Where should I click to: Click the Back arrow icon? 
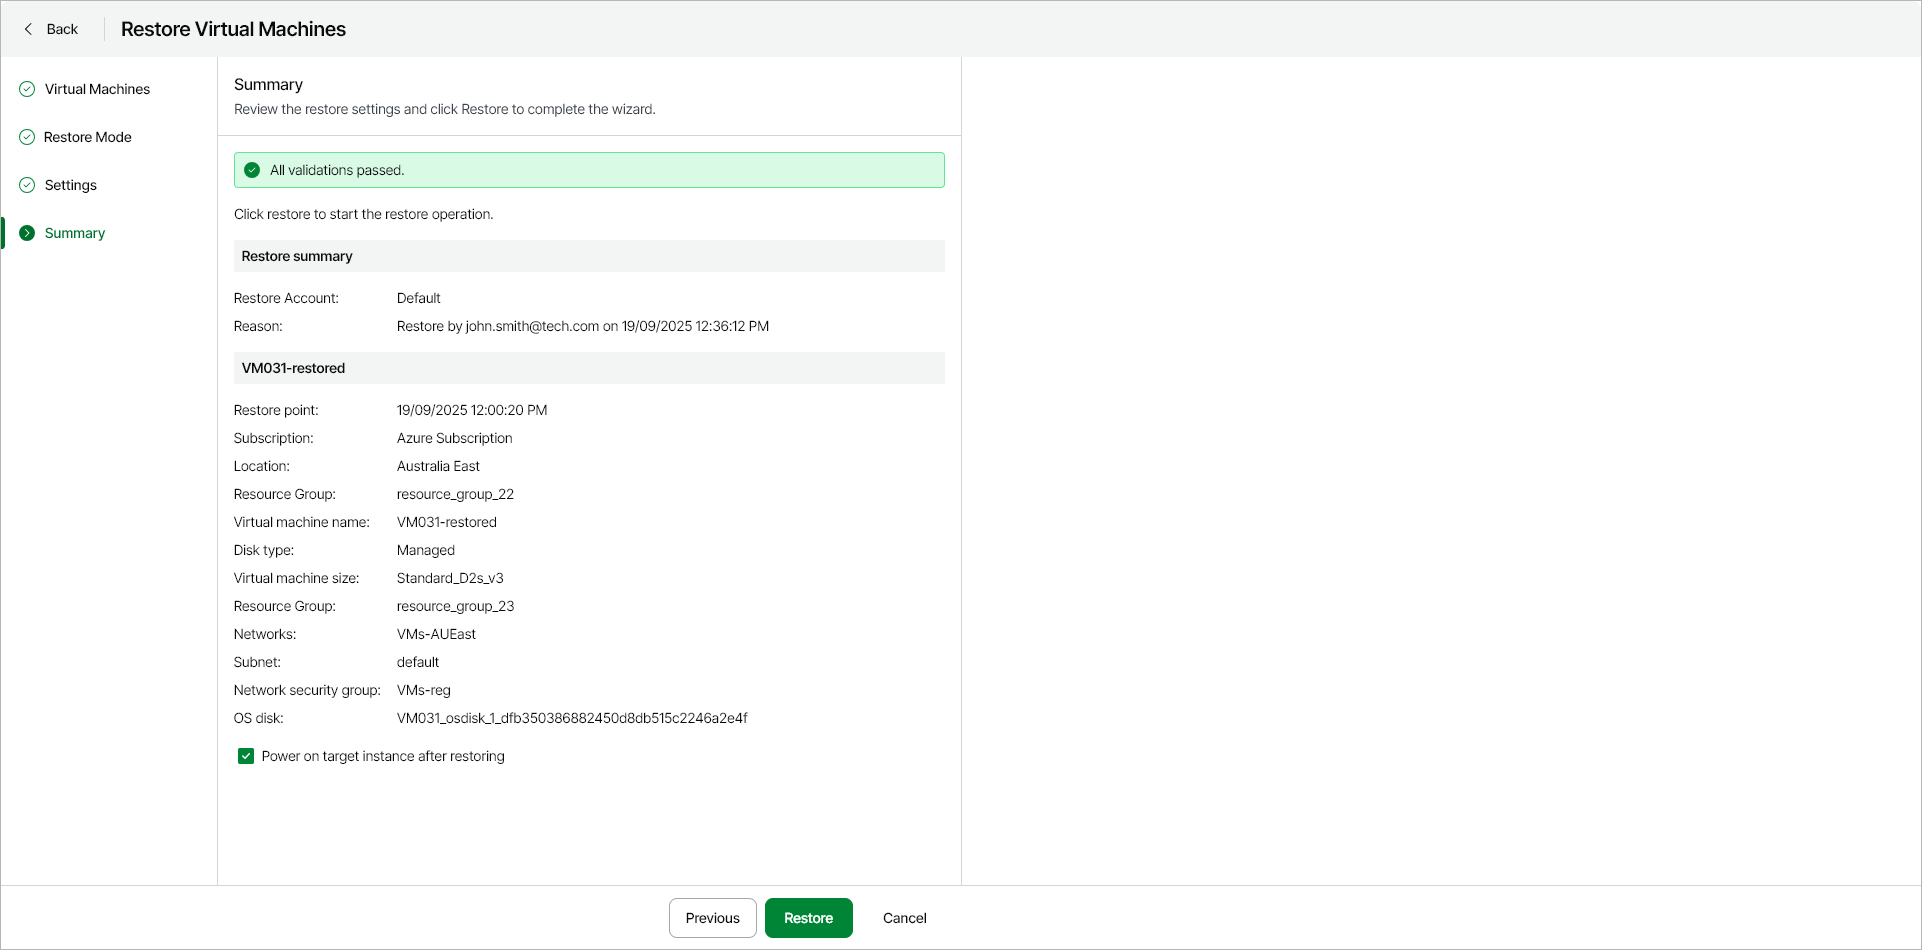pos(28,29)
